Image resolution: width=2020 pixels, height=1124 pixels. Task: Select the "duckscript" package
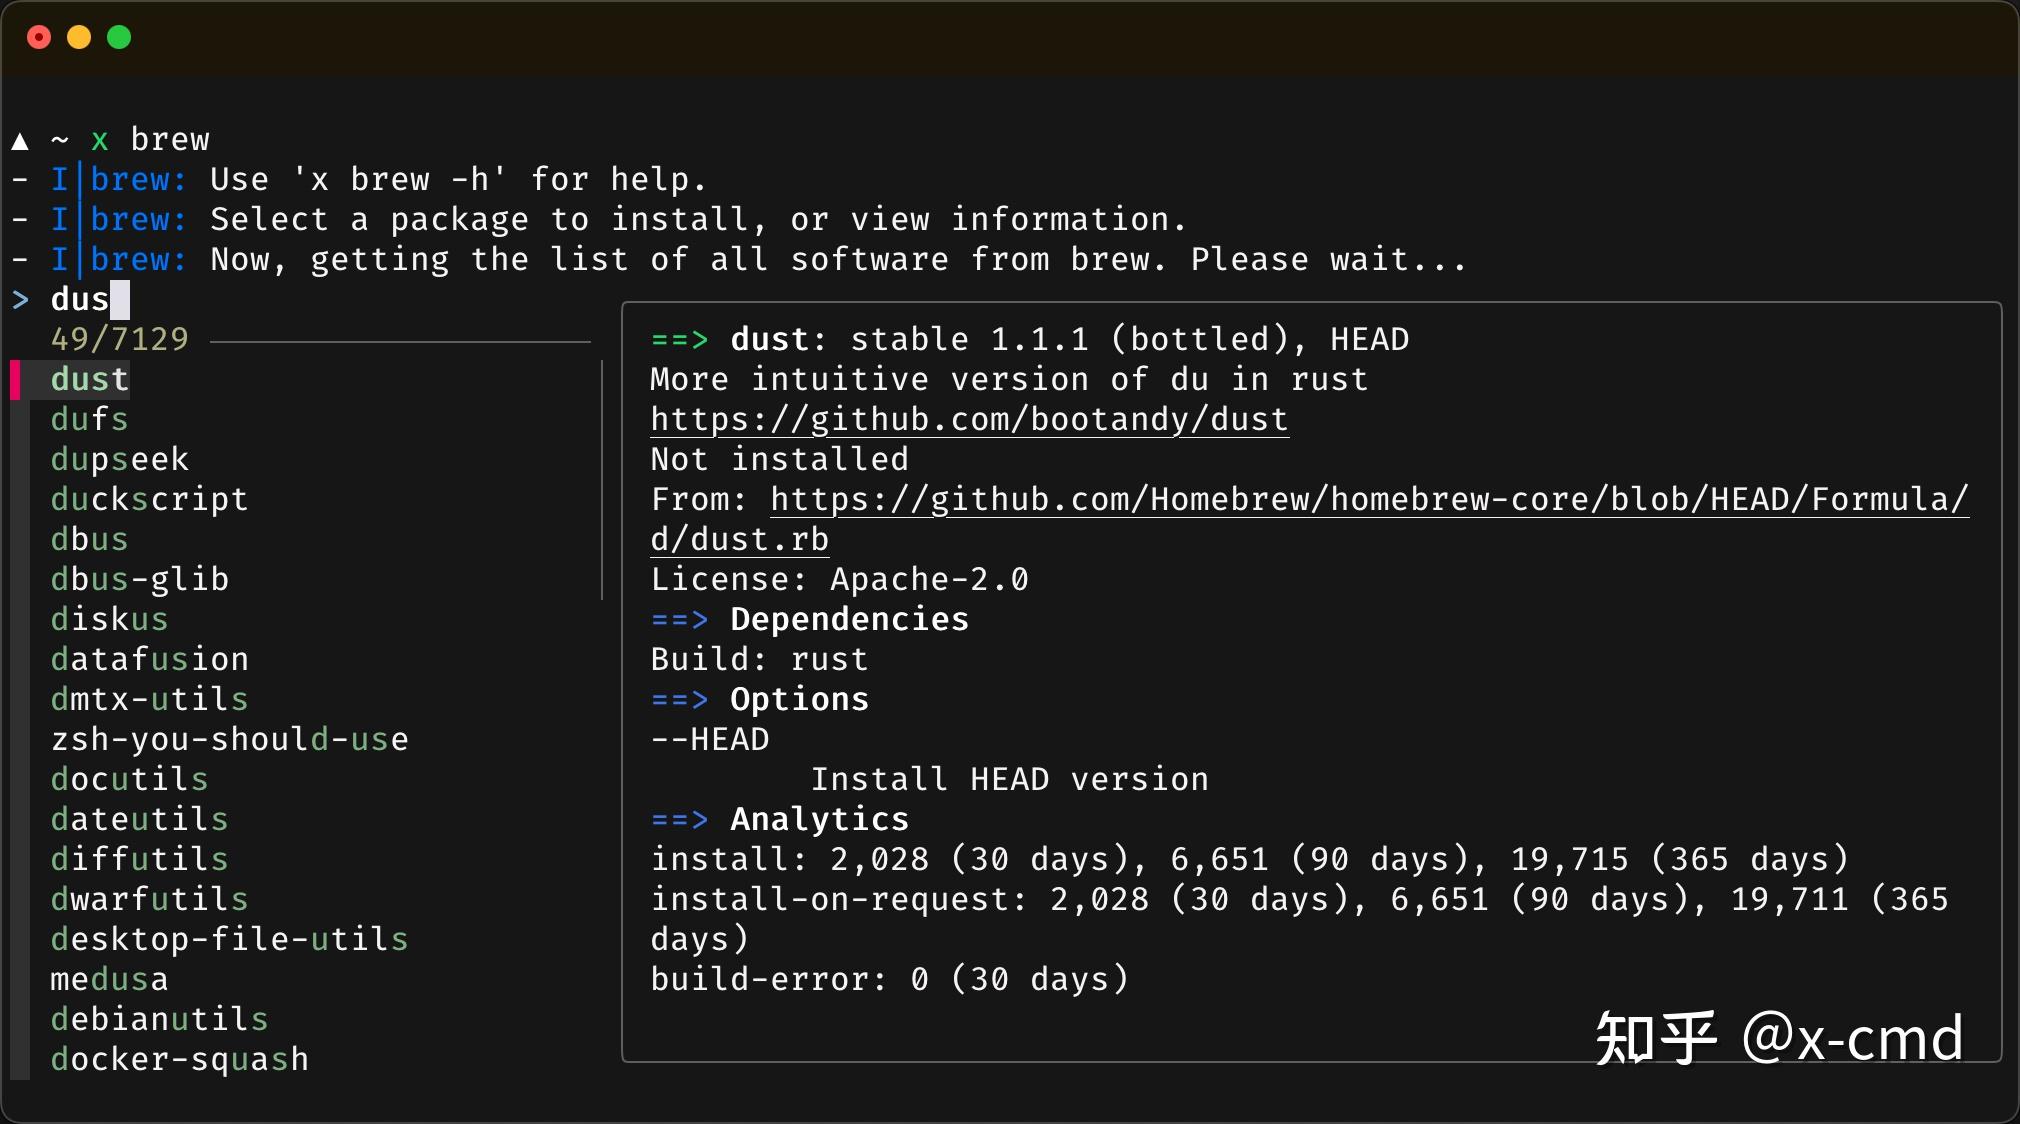click(149, 499)
